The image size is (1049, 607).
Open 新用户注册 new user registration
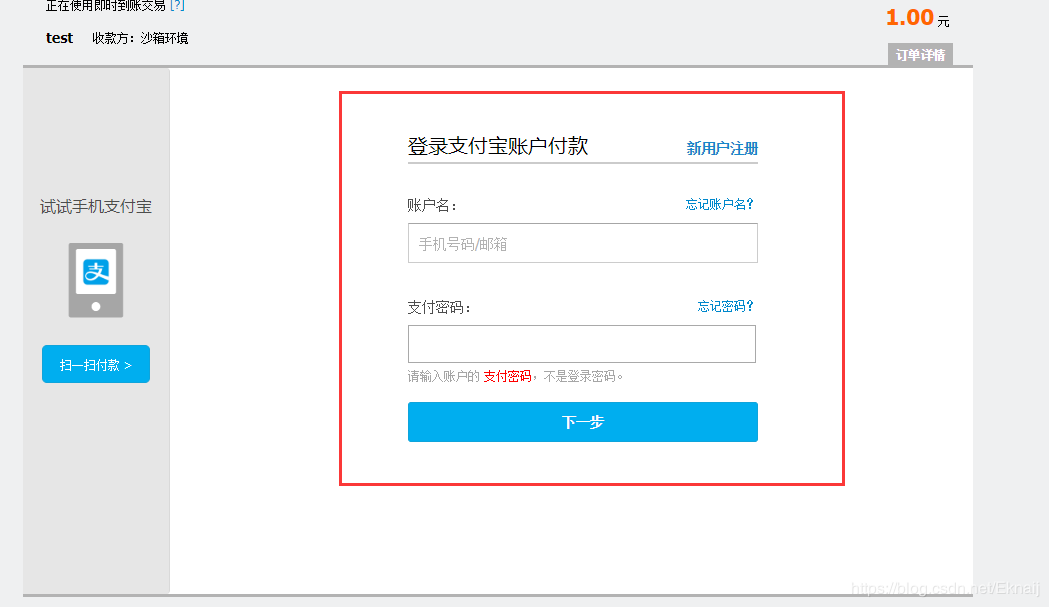(x=721, y=147)
